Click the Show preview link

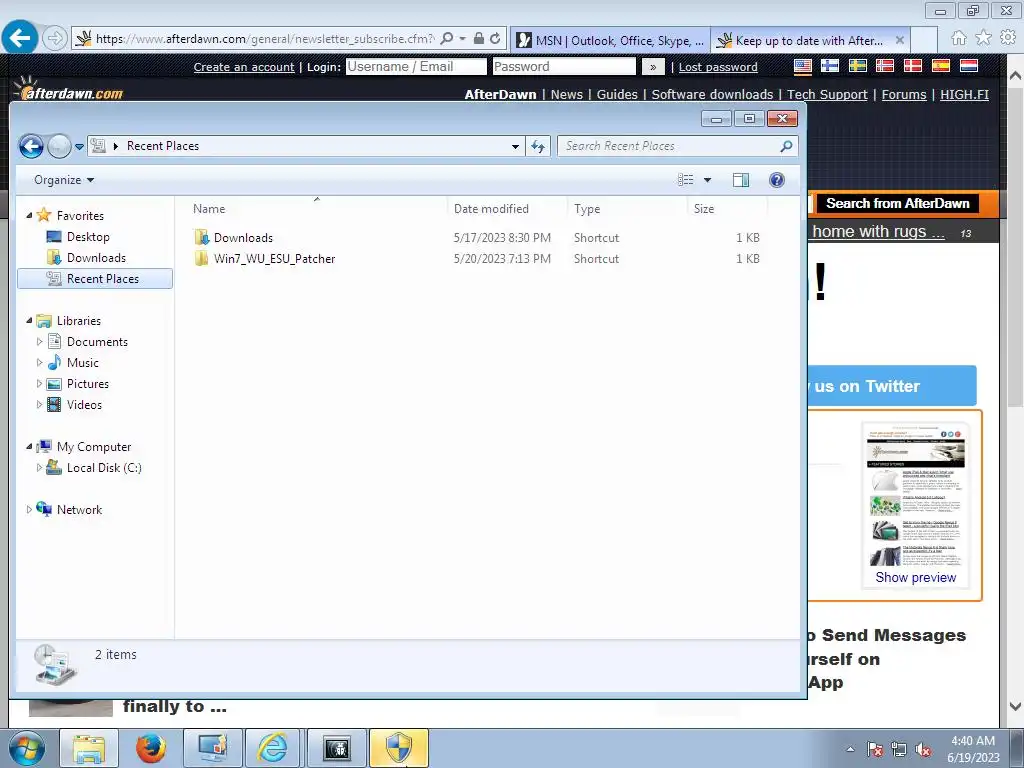pos(916,577)
